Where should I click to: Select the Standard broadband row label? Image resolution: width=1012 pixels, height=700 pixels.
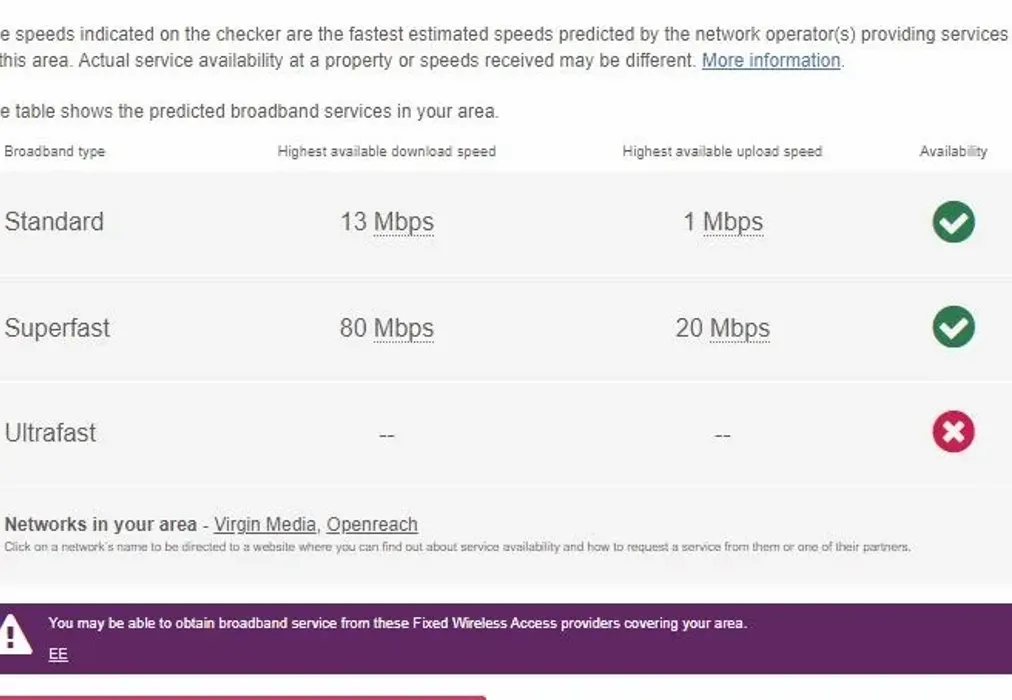pyautogui.click(x=54, y=222)
